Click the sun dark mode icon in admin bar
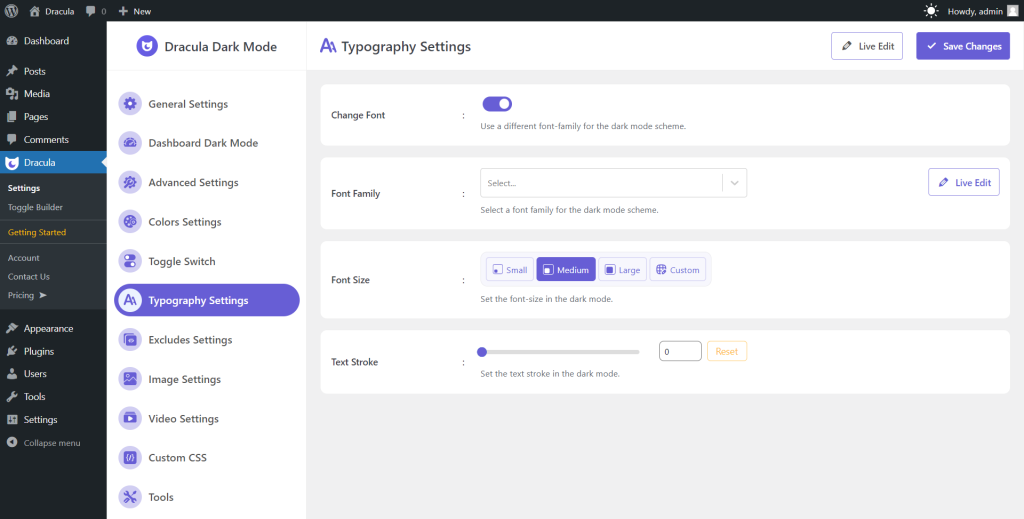 (x=931, y=10)
